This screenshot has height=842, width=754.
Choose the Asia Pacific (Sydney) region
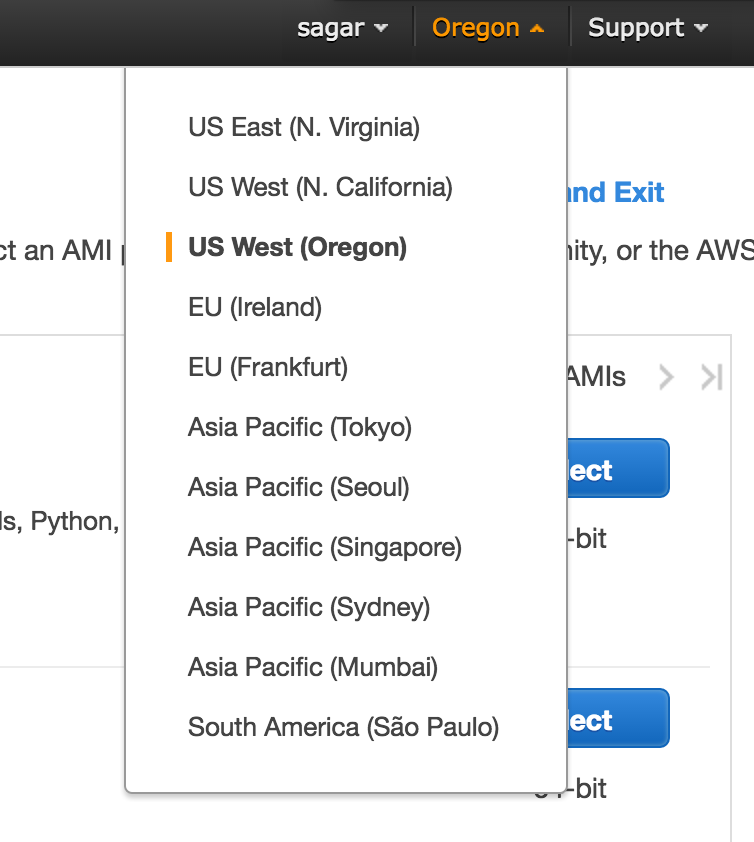(x=308, y=607)
